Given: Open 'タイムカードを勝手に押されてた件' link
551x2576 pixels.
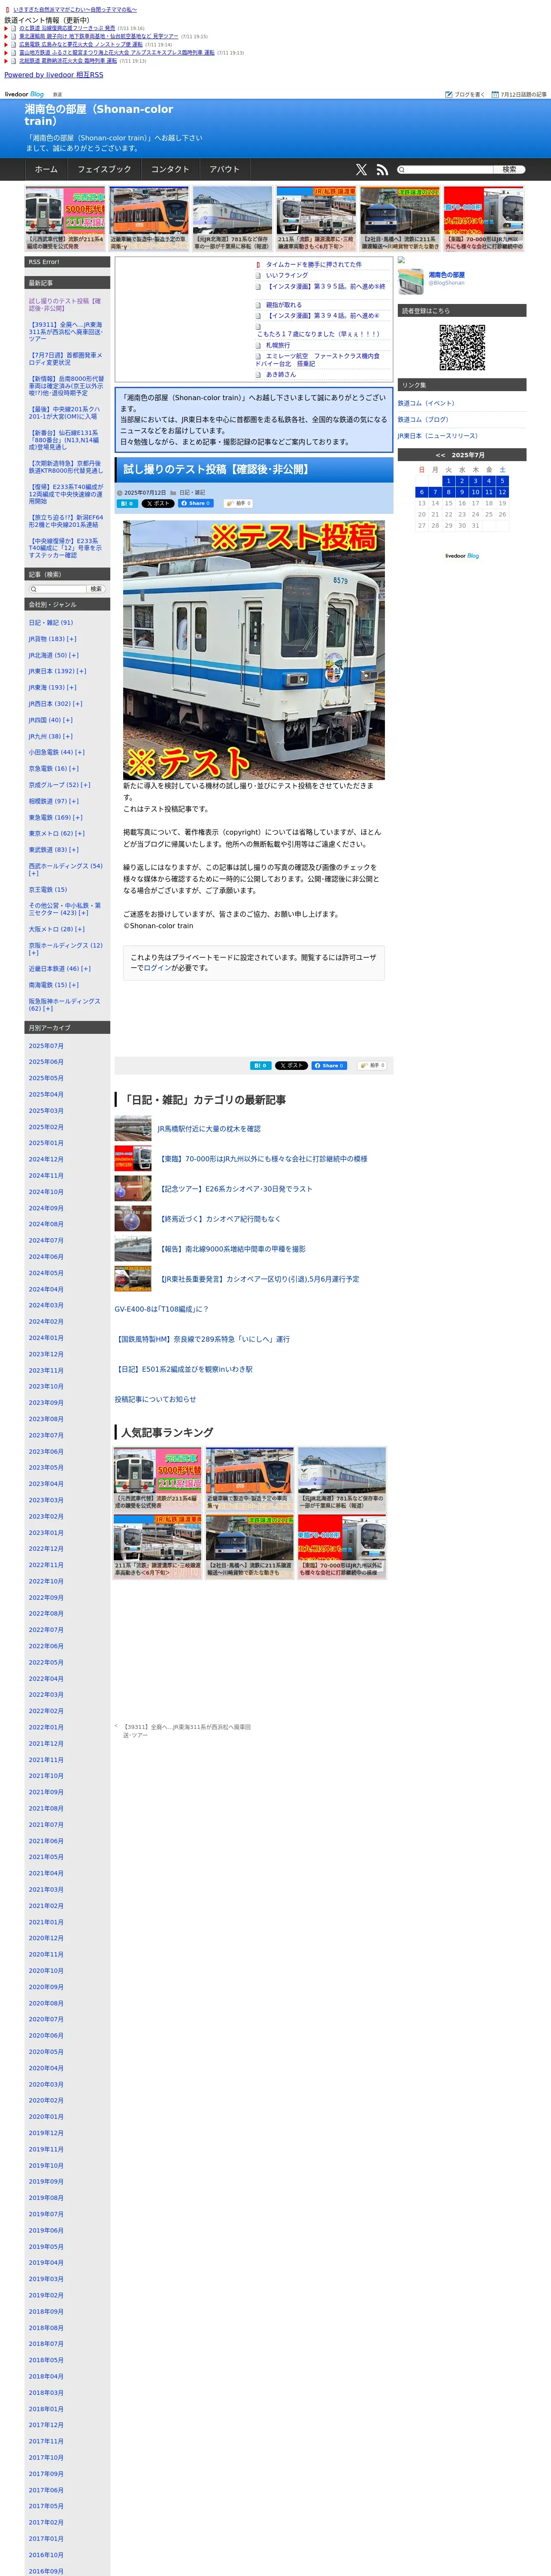Looking at the screenshot, I should (x=314, y=265).
